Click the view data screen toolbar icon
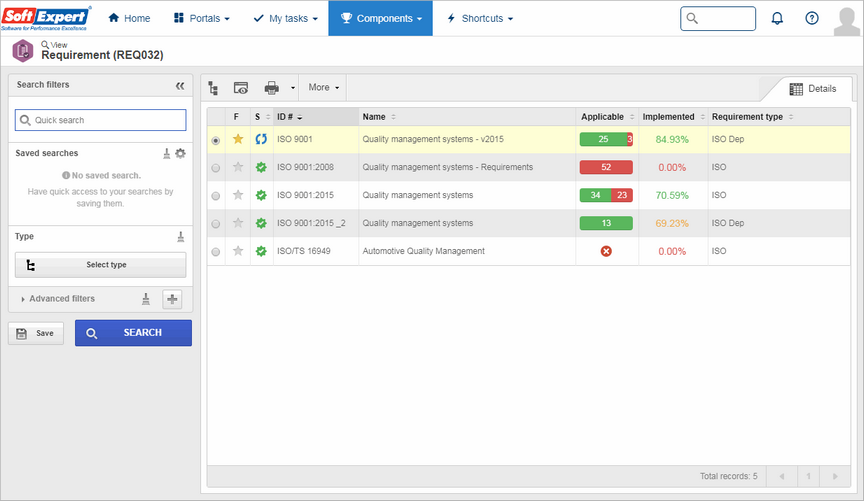 pos(241,88)
